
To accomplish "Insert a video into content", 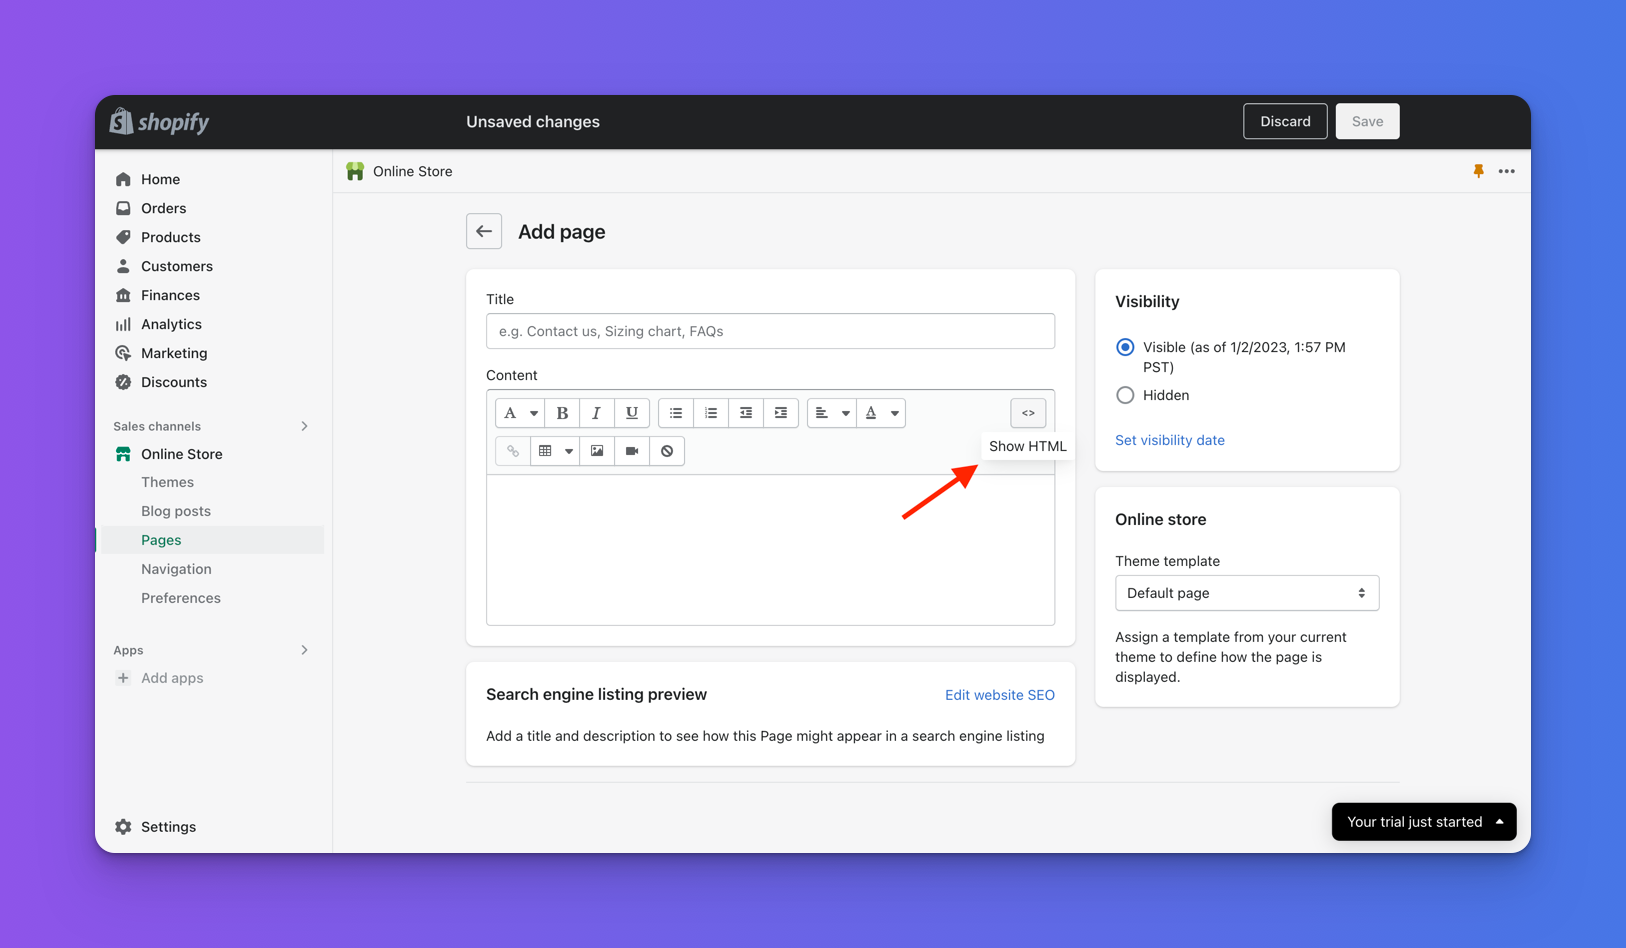I will [632, 451].
